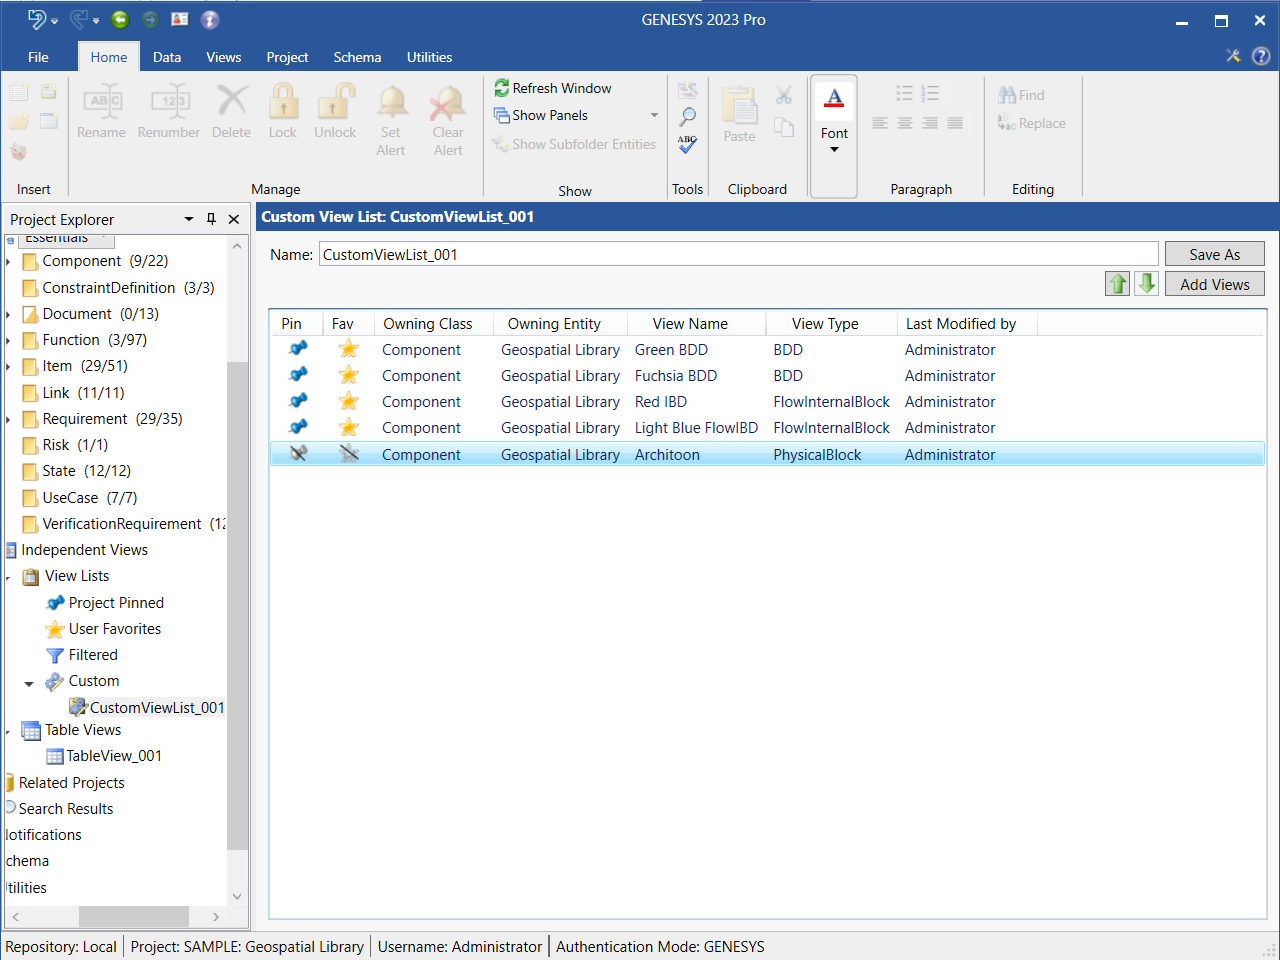This screenshot has height=960, width=1280.
Task: Click the Refresh Window icon
Action: (x=502, y=88)
